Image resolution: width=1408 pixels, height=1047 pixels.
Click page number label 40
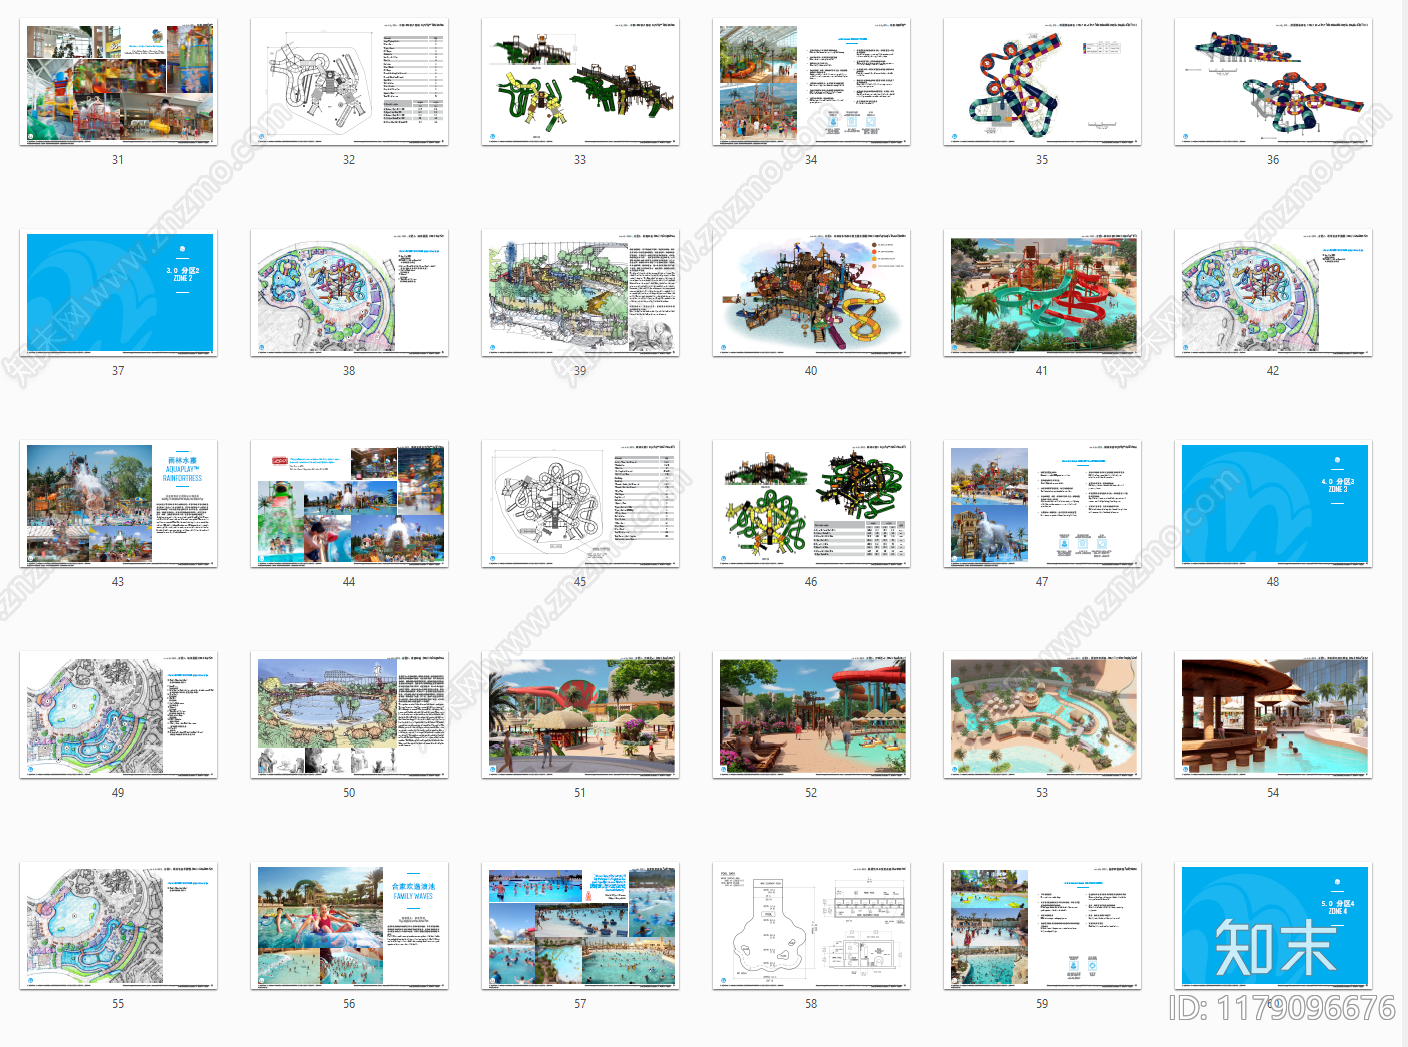(x=811, y=371)
